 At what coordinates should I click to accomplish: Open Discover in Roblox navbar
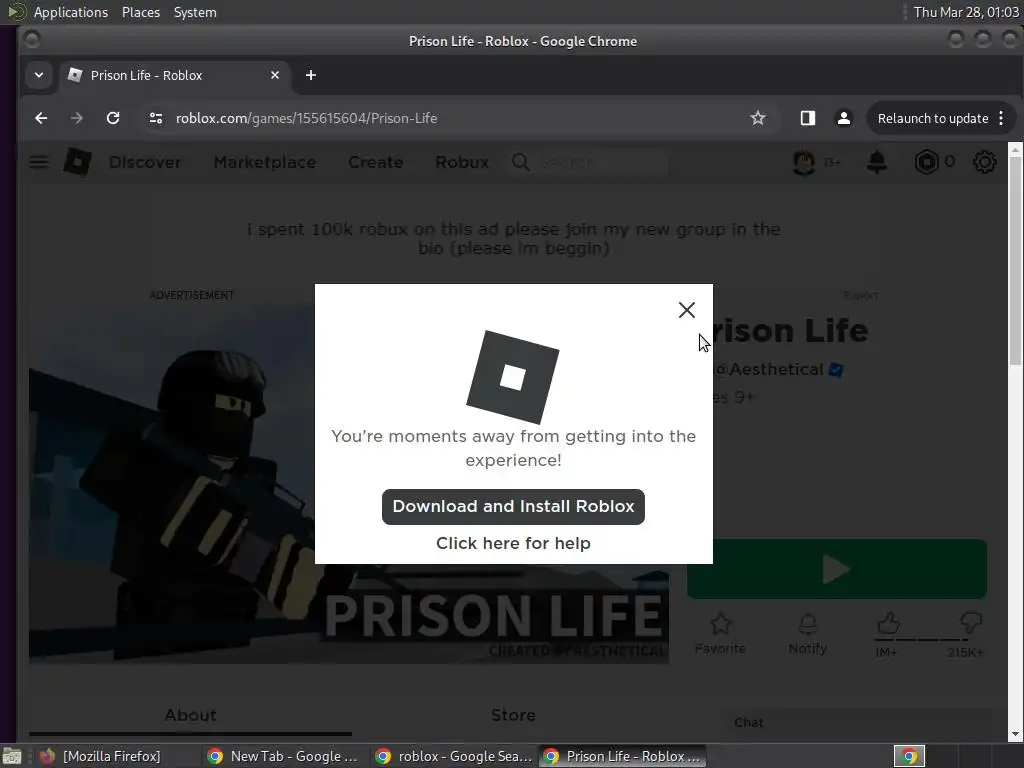(x=145, y=162)
